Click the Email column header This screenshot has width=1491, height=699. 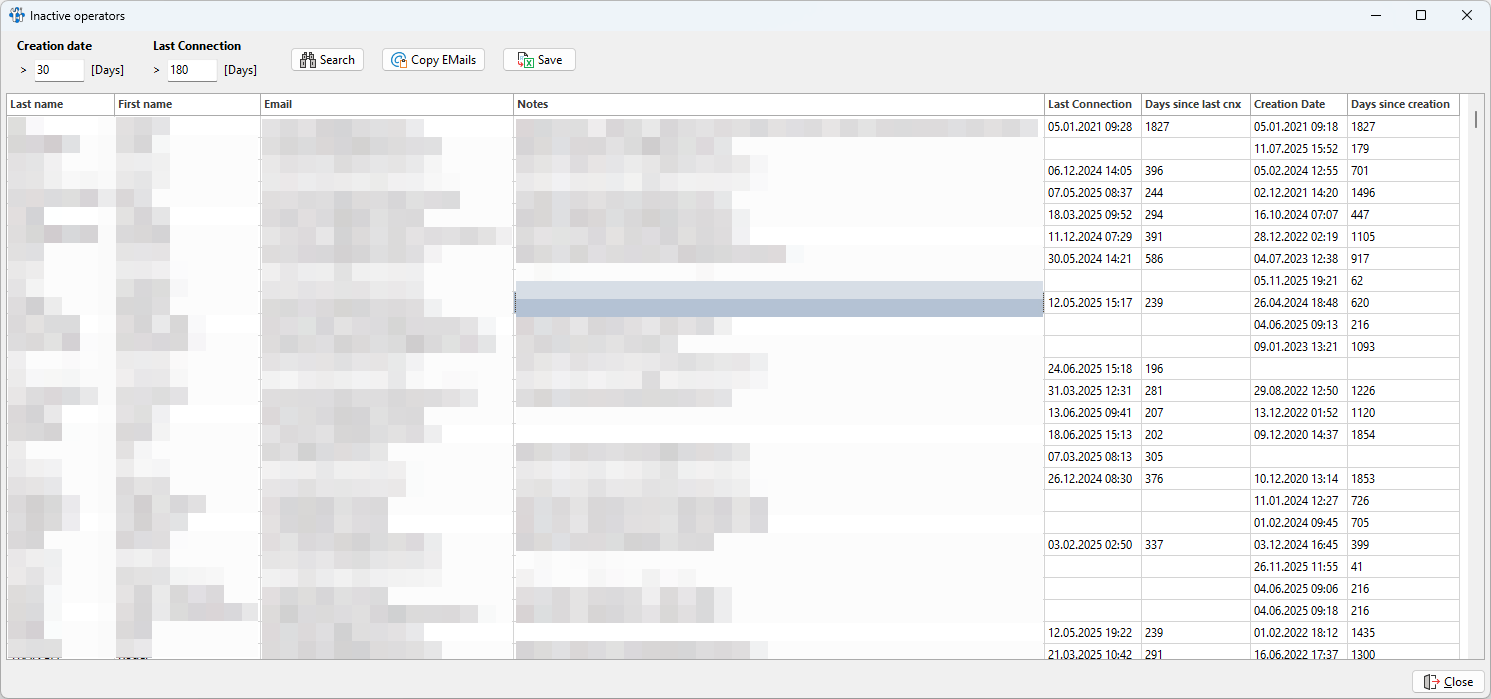point(387,104)
